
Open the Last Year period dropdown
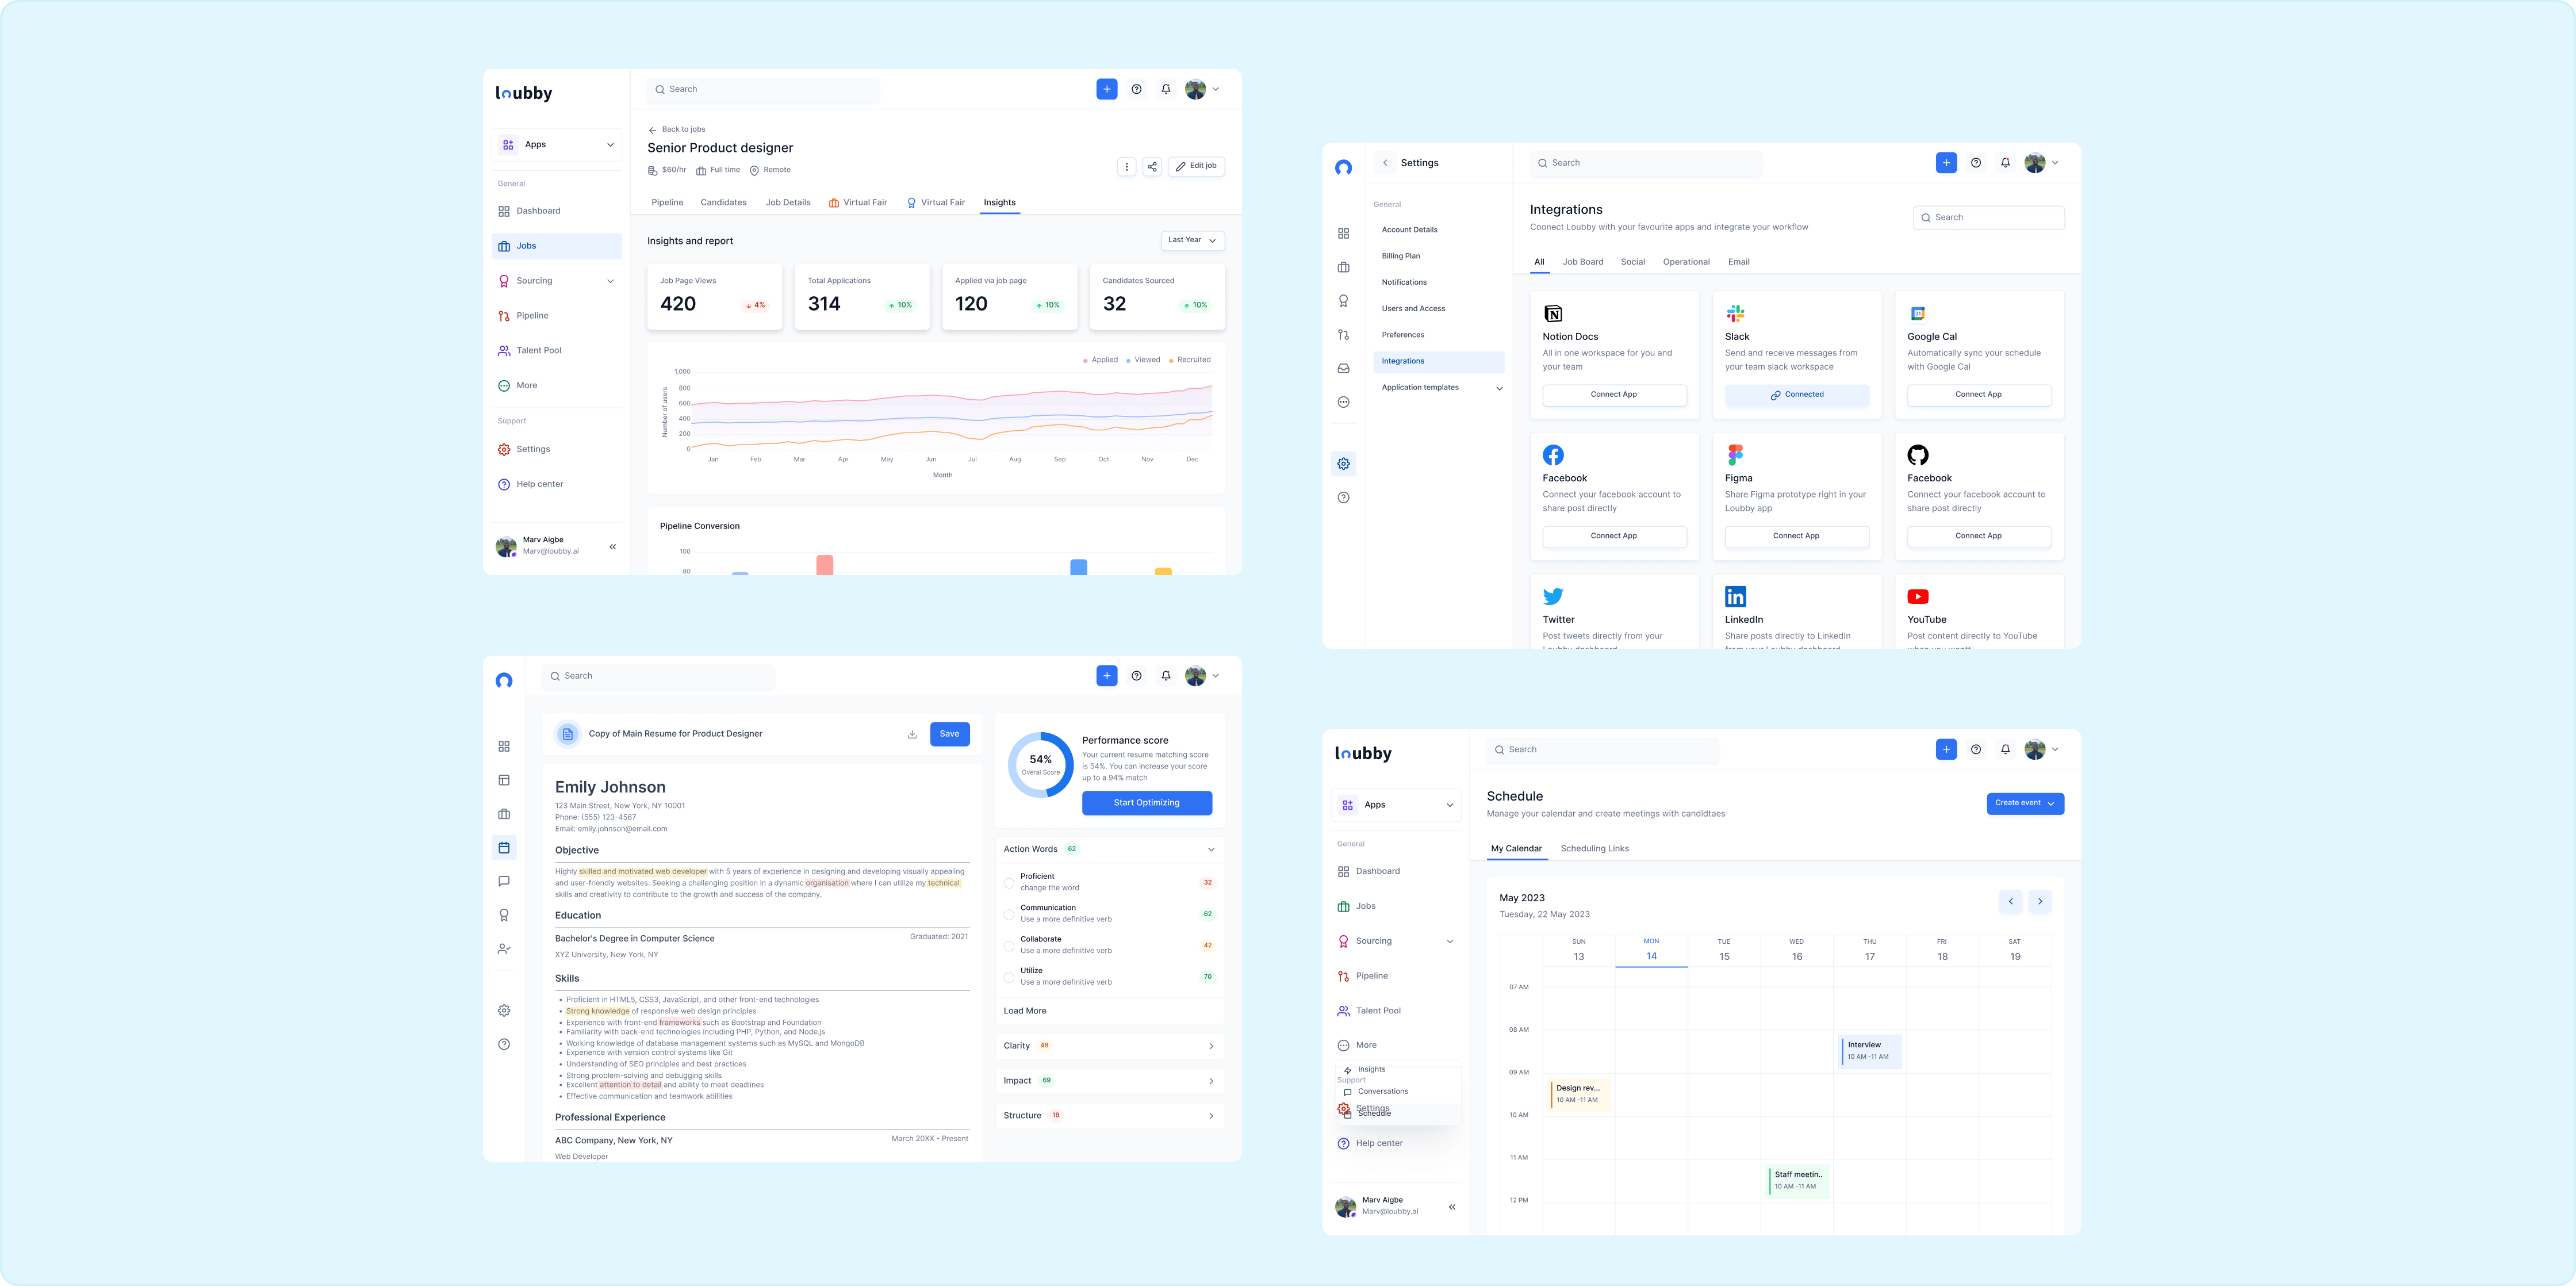pyautogui.click(x=1192, y=240)
